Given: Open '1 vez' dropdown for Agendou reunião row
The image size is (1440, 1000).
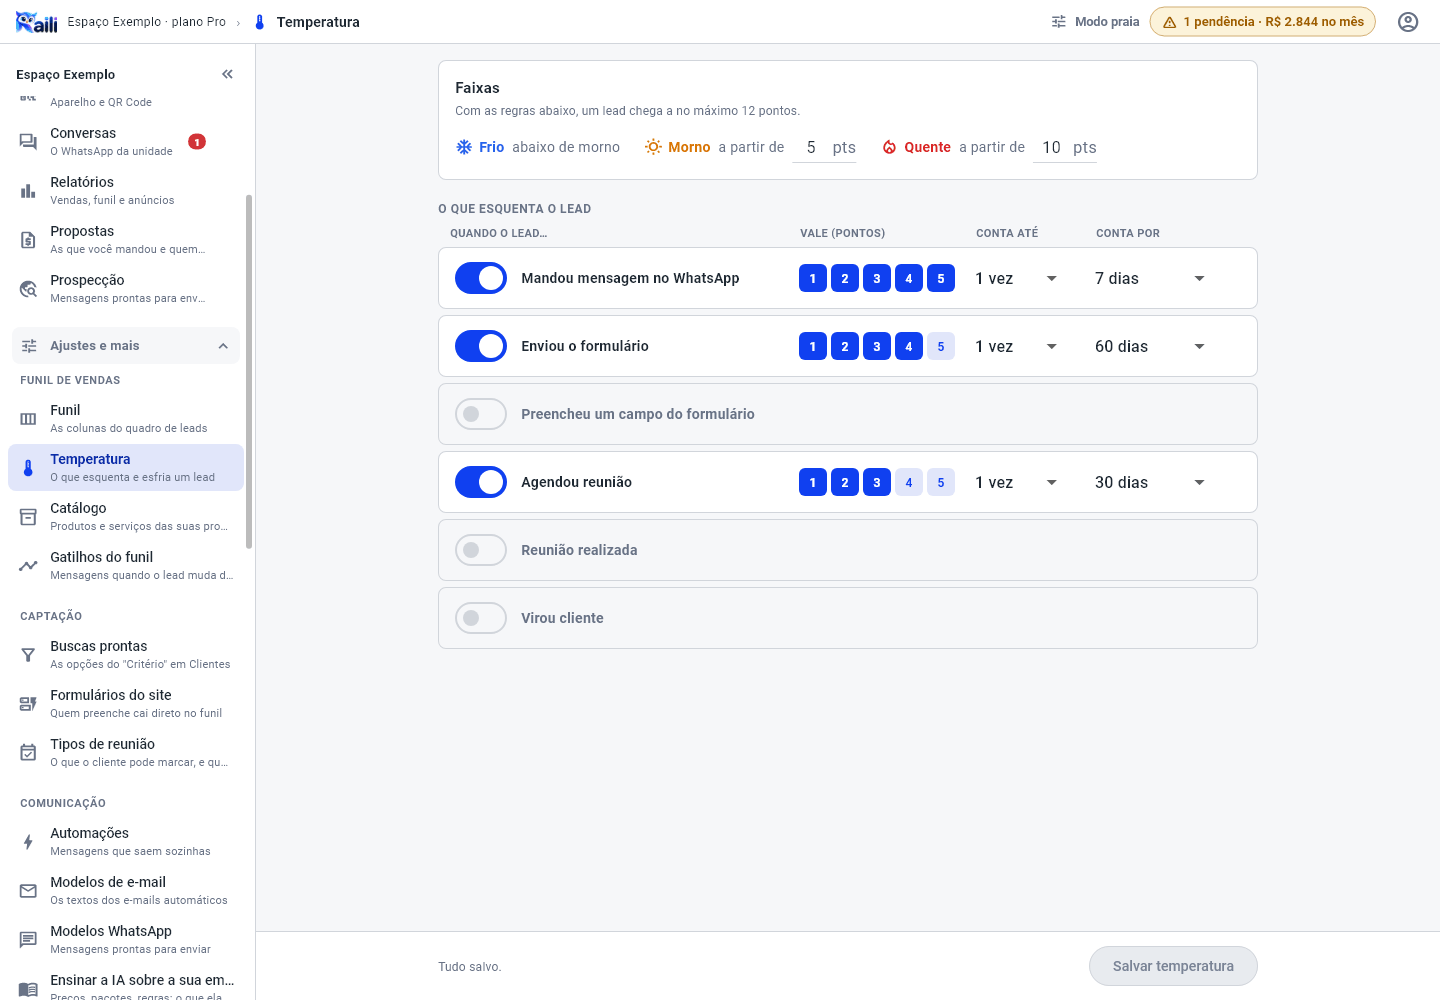Looking at the screenshot, I should pyautogui.click(x=1017, y=482).
